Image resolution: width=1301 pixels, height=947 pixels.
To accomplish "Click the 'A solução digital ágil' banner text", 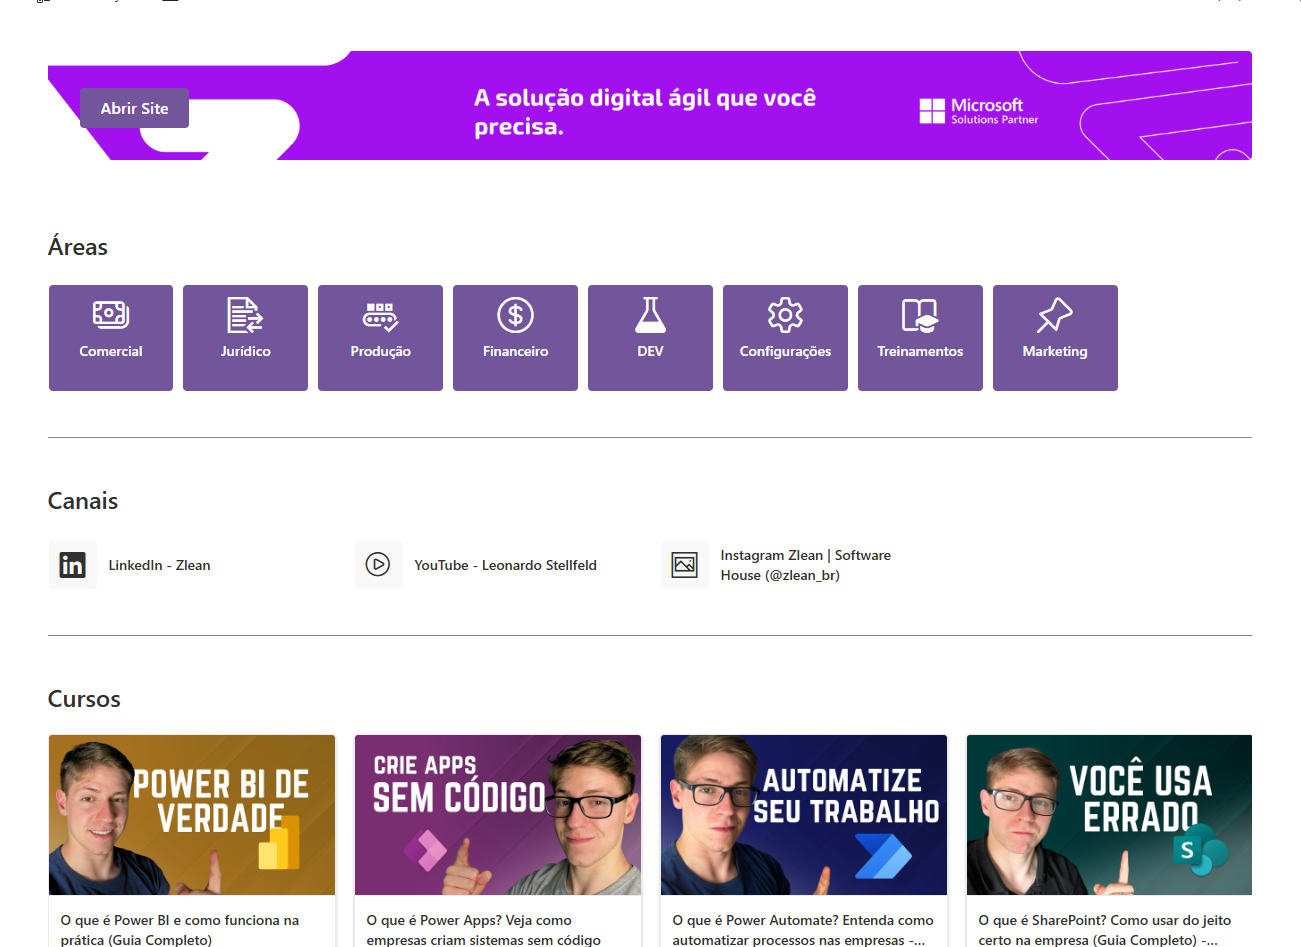I will click(x=645, y=112).
